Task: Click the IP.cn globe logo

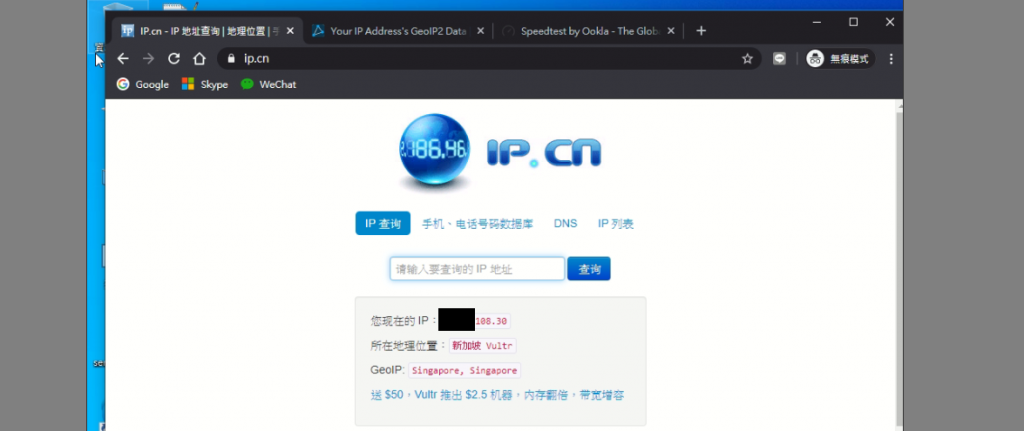Action: (434, 153)
